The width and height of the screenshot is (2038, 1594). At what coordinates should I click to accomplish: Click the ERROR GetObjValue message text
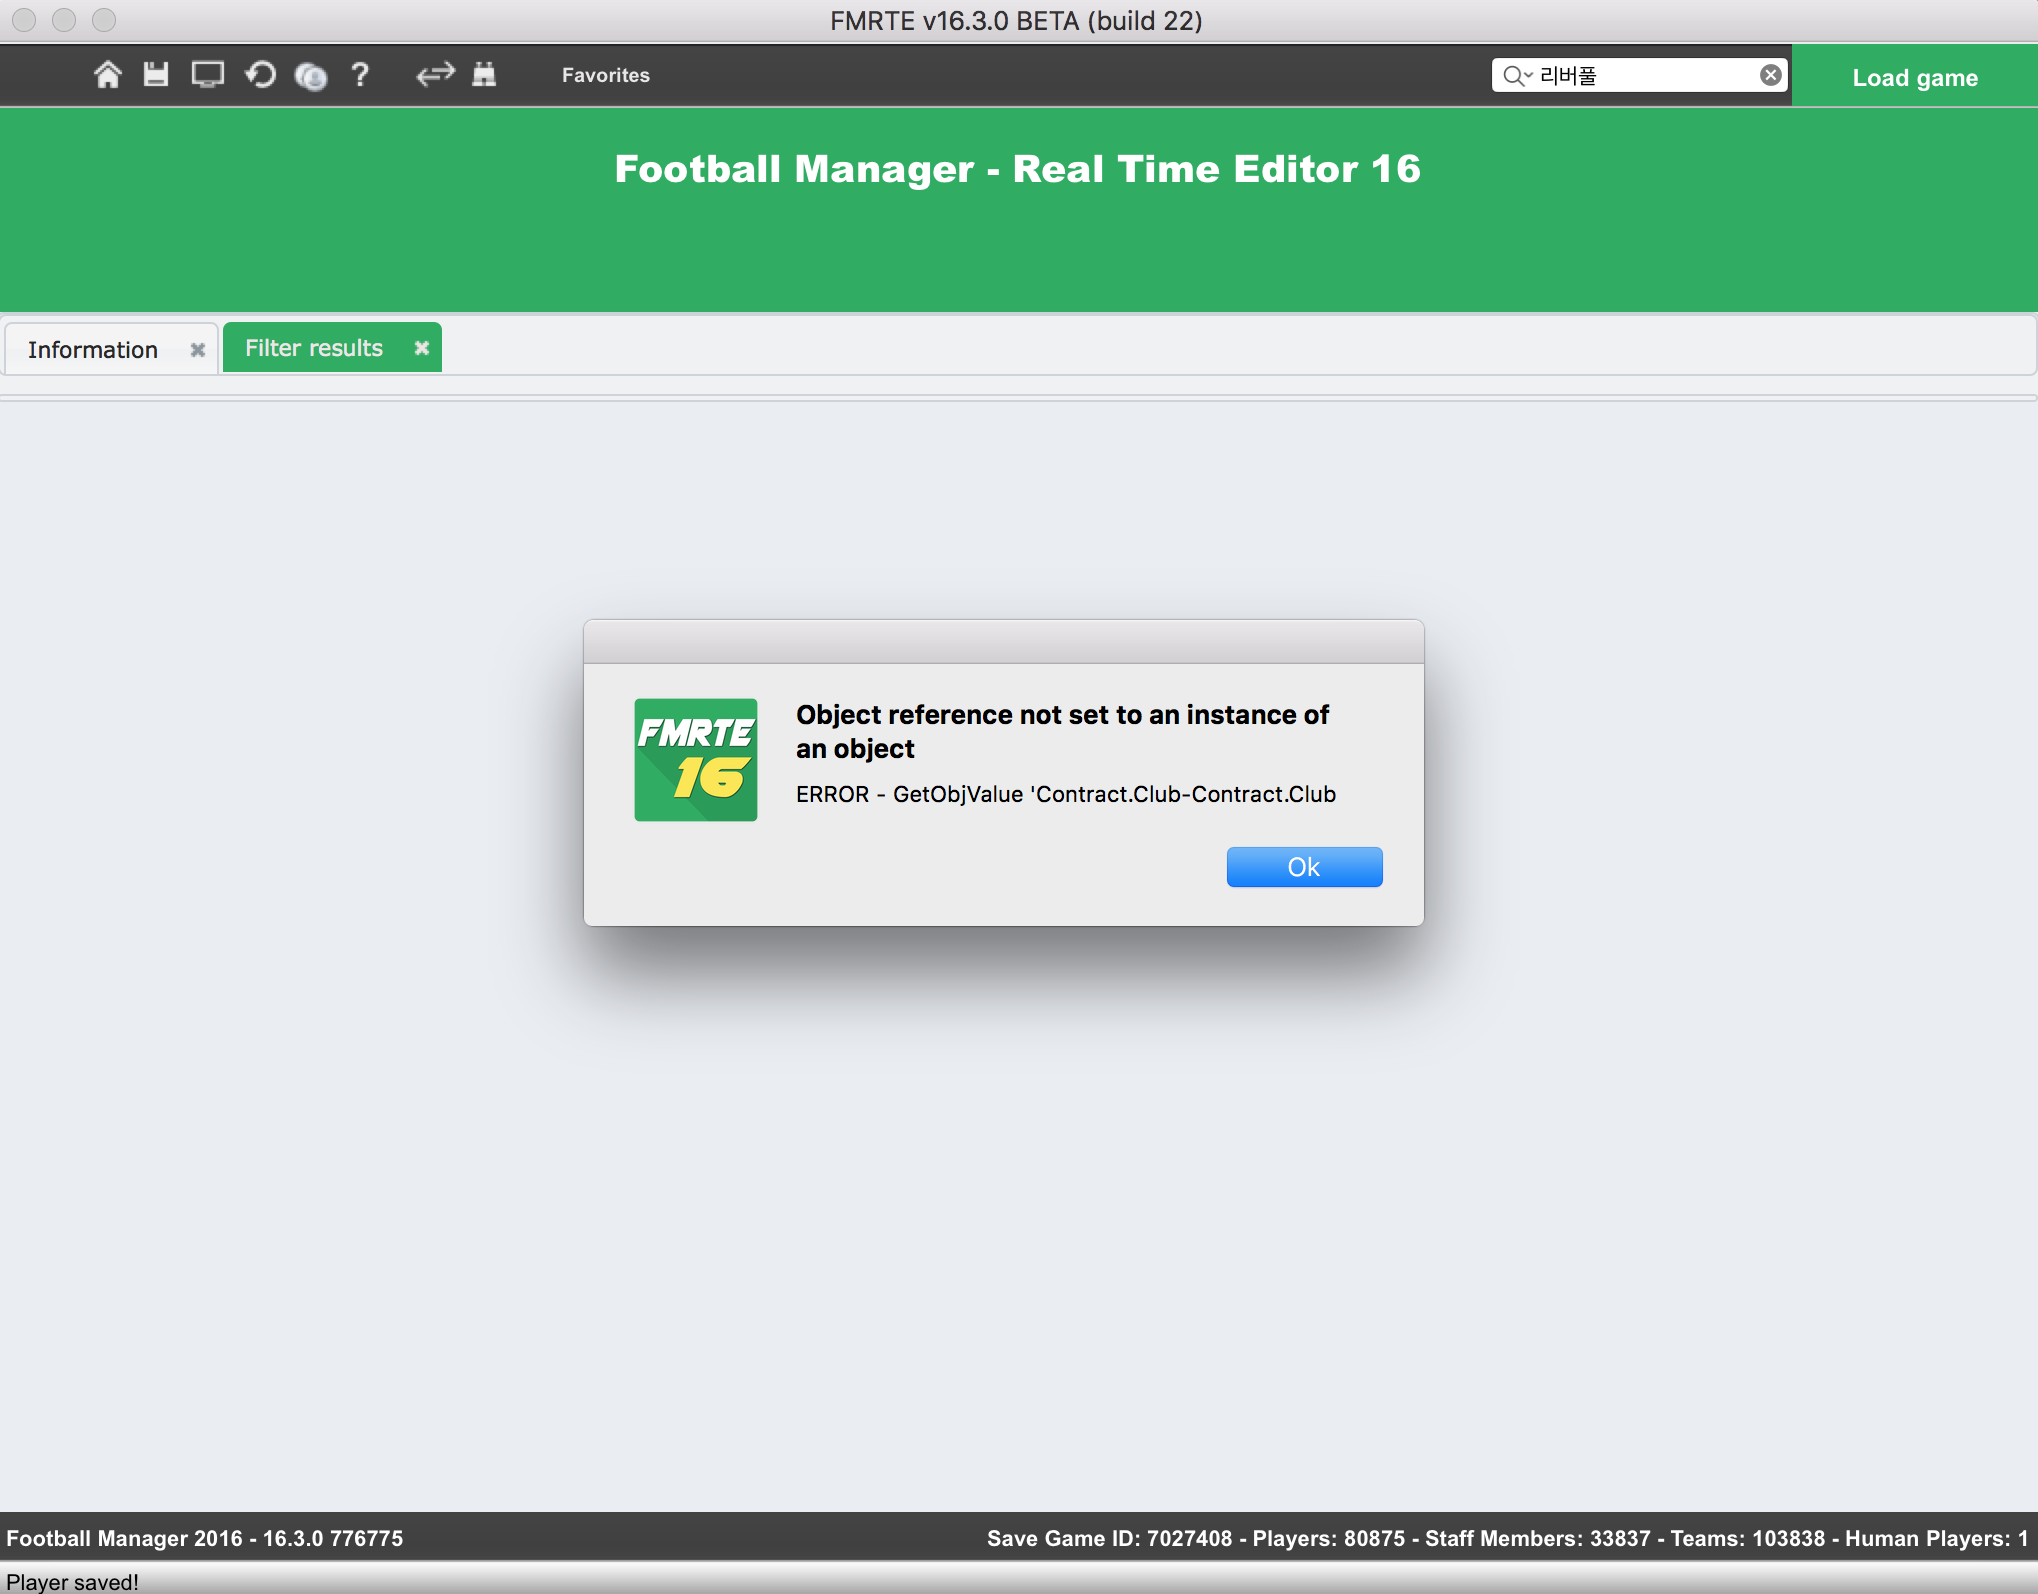[1066, 794]
